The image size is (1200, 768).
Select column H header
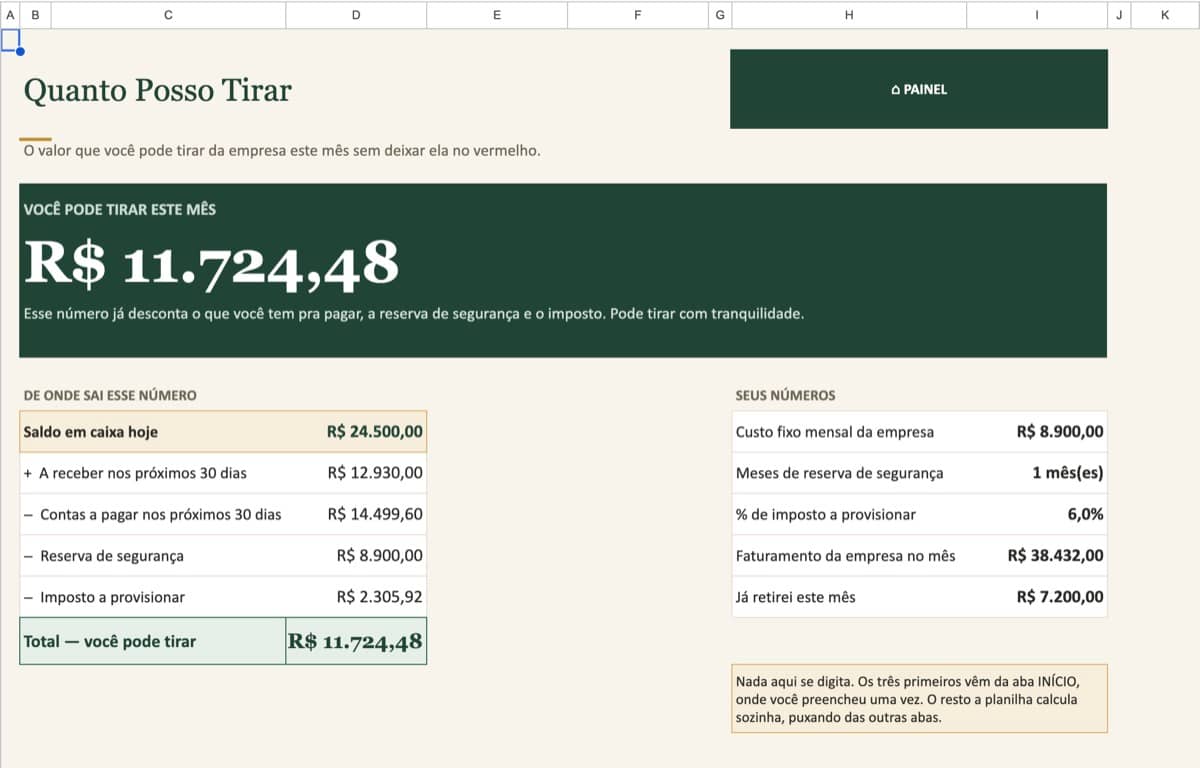click(849, 15)
